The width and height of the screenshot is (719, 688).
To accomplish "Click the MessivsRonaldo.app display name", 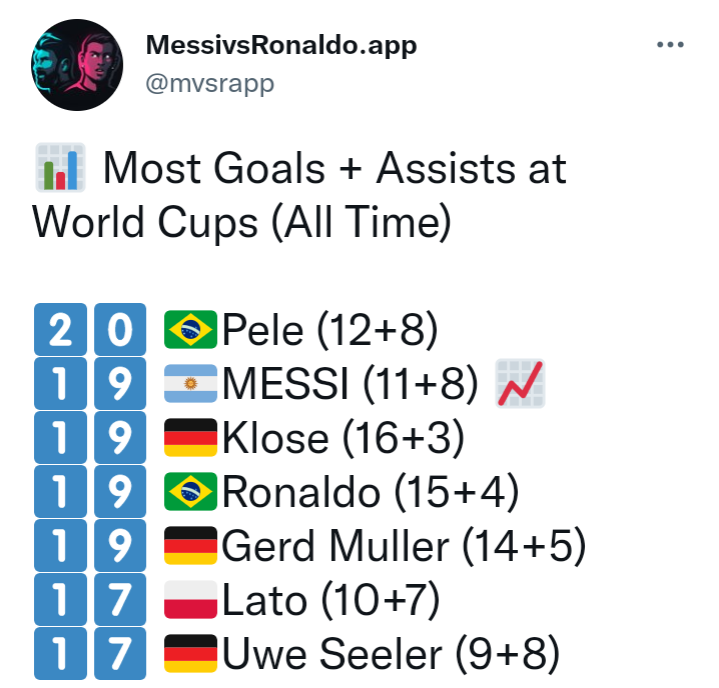I will point(281,45).
